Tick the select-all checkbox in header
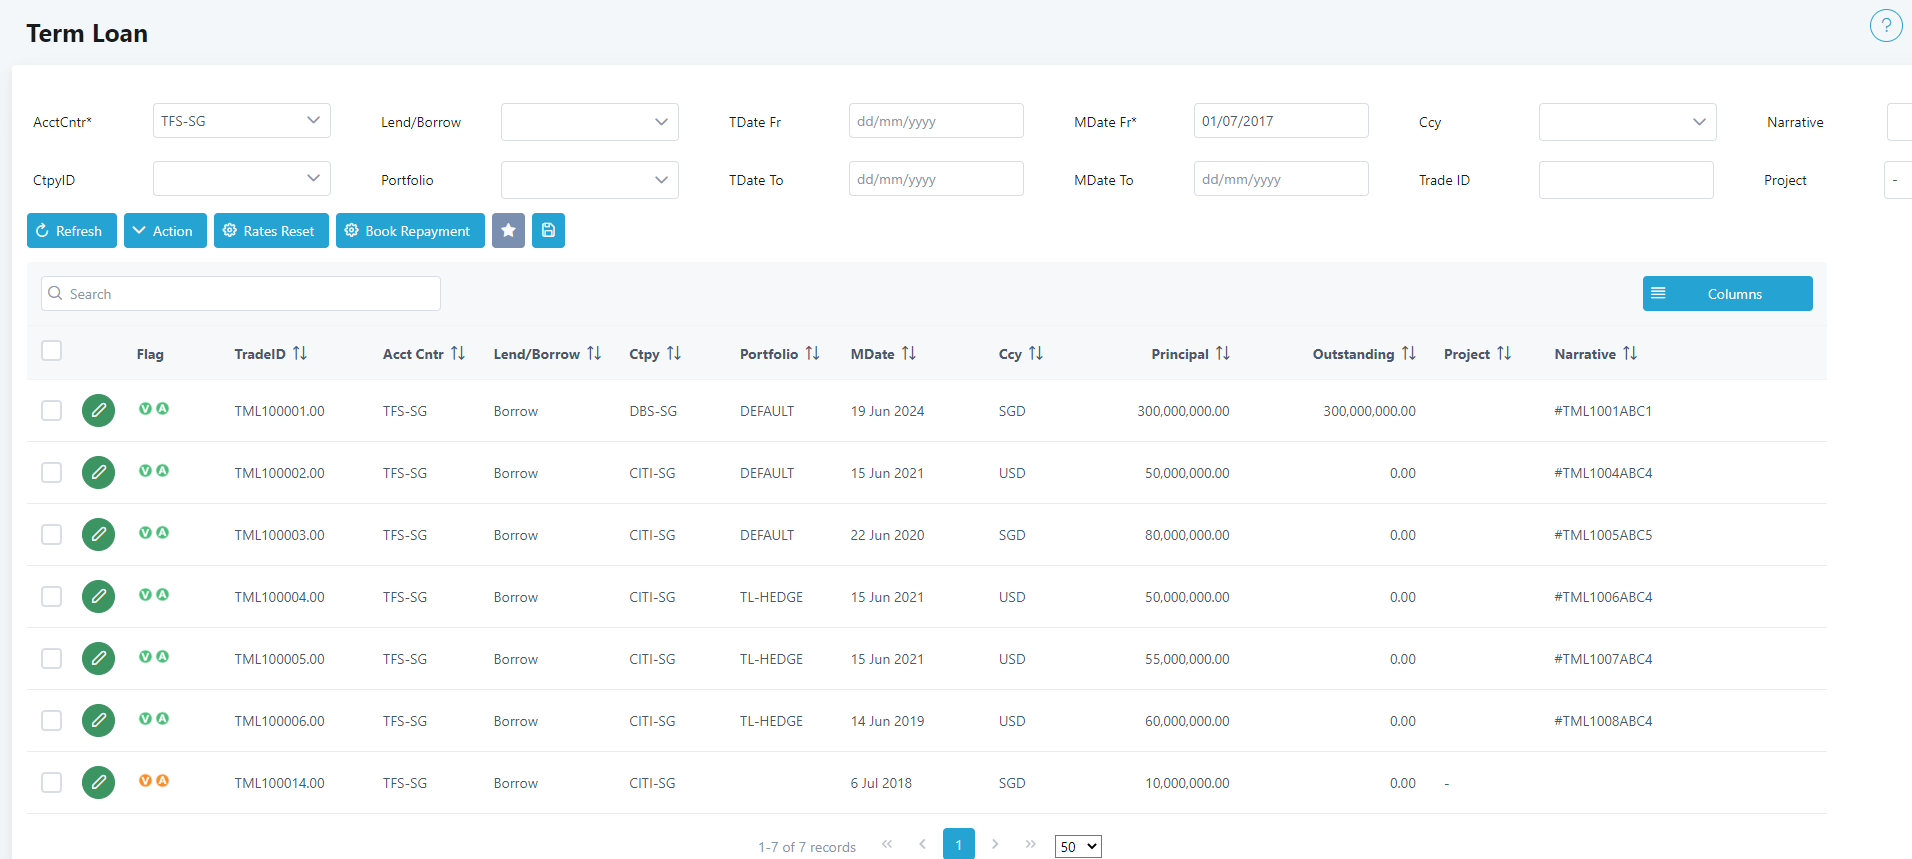 (52, 351)
